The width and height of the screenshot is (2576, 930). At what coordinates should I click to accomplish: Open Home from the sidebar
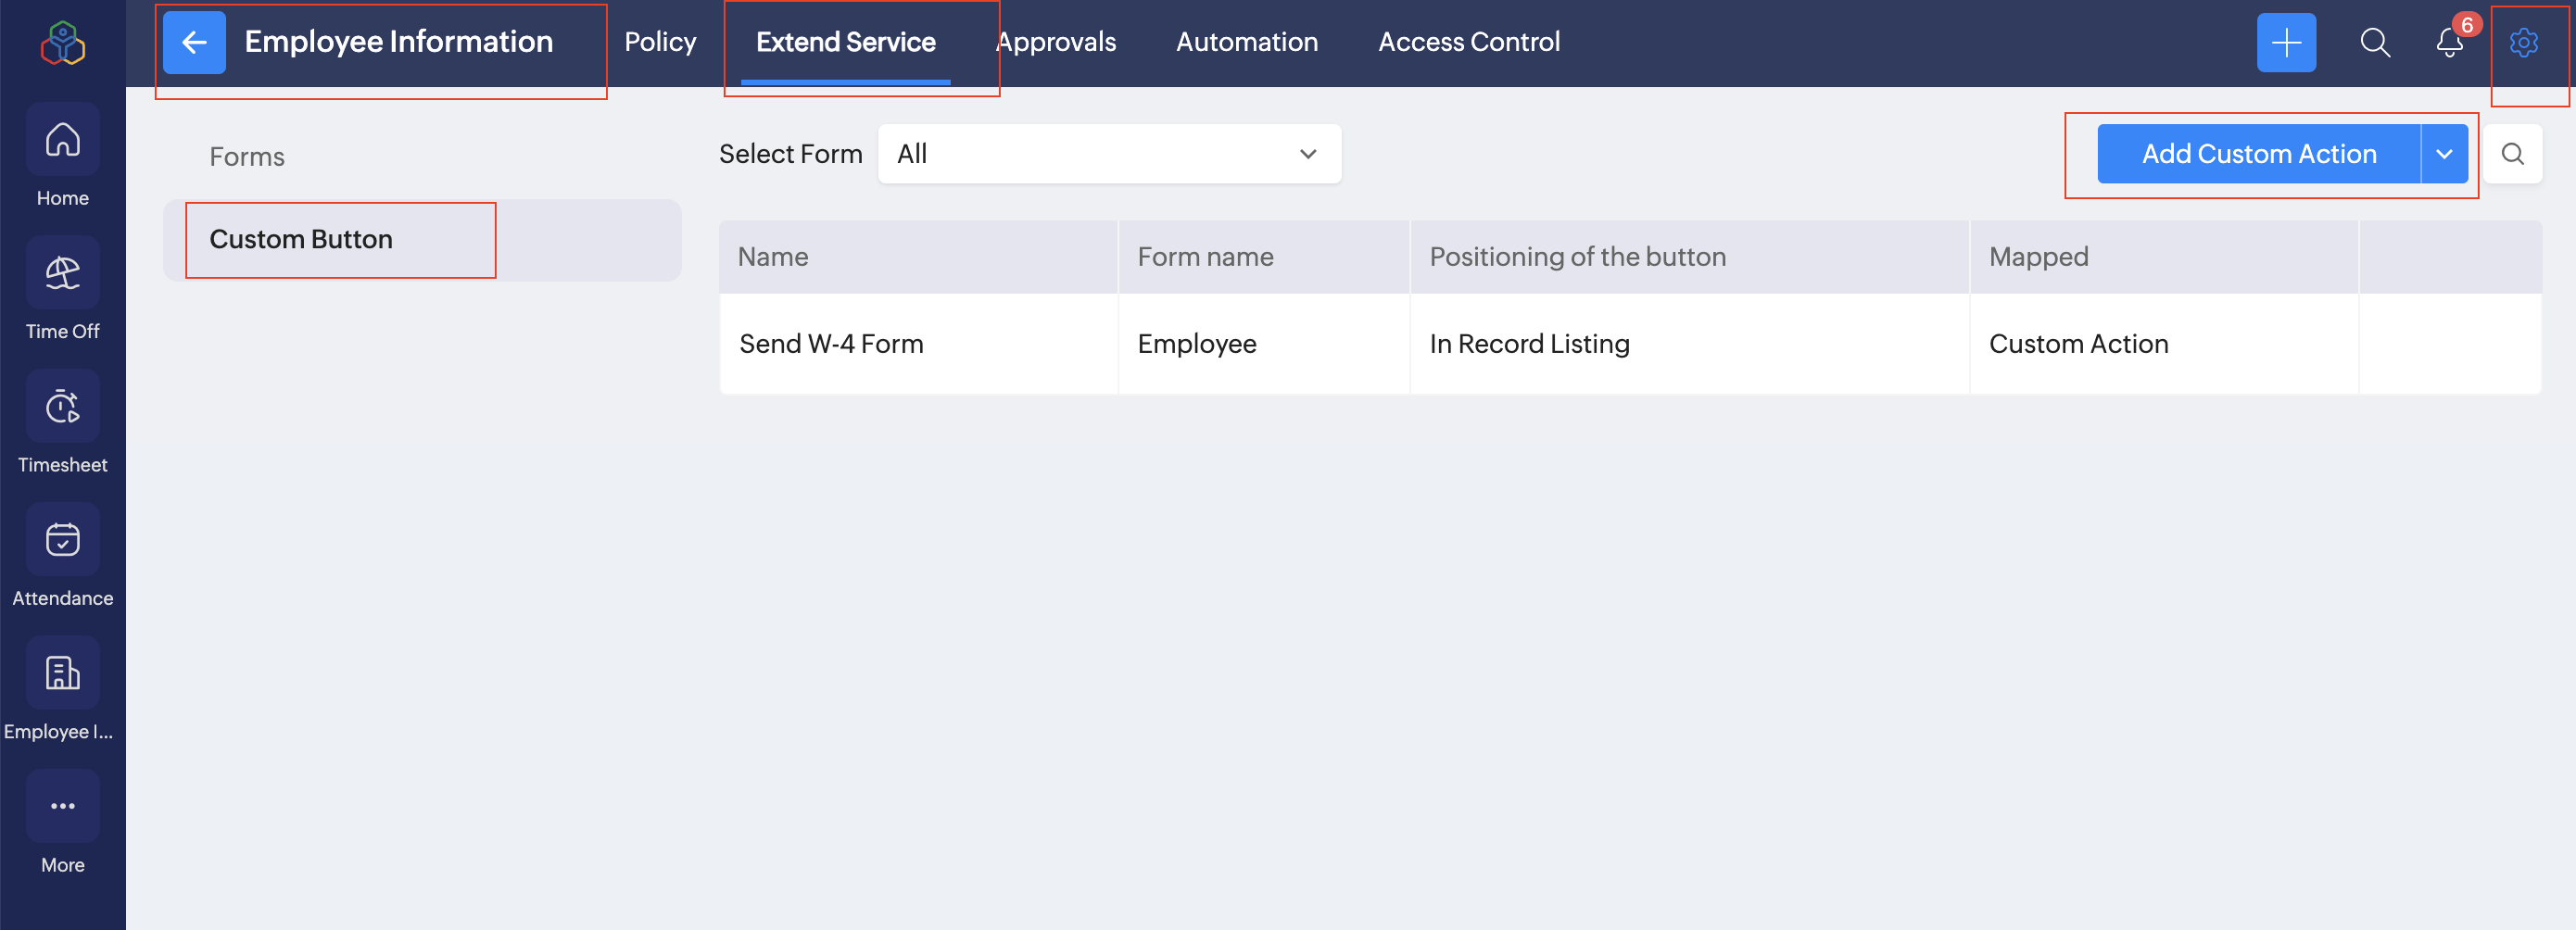coord(62,140)
